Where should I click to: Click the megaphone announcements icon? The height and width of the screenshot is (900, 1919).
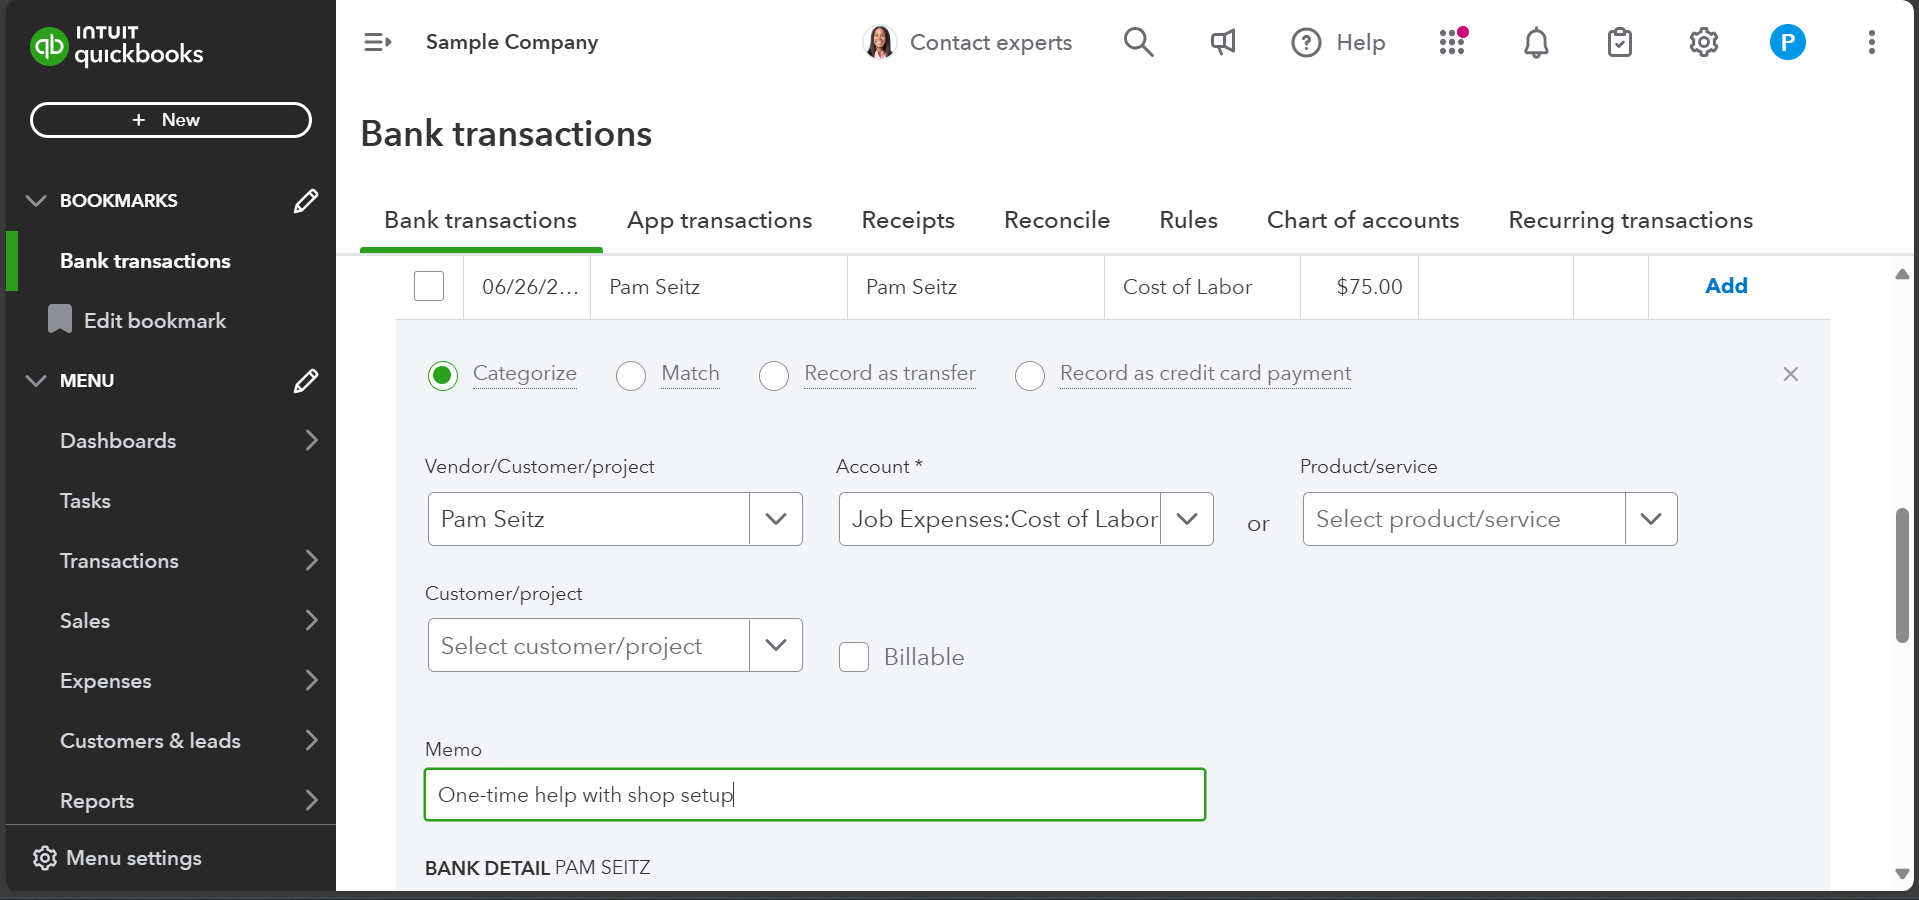click(x=1222, y=42)
